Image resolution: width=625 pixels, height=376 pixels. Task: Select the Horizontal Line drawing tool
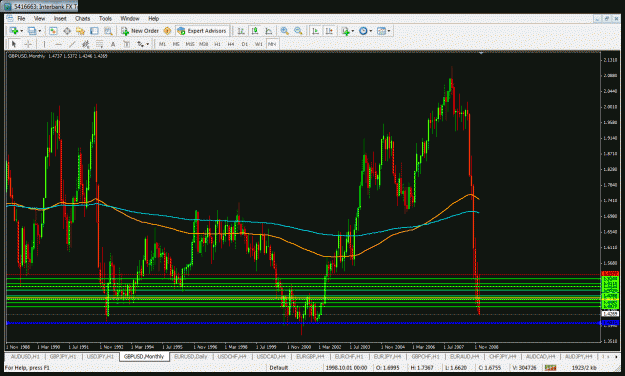click(58, 44)
